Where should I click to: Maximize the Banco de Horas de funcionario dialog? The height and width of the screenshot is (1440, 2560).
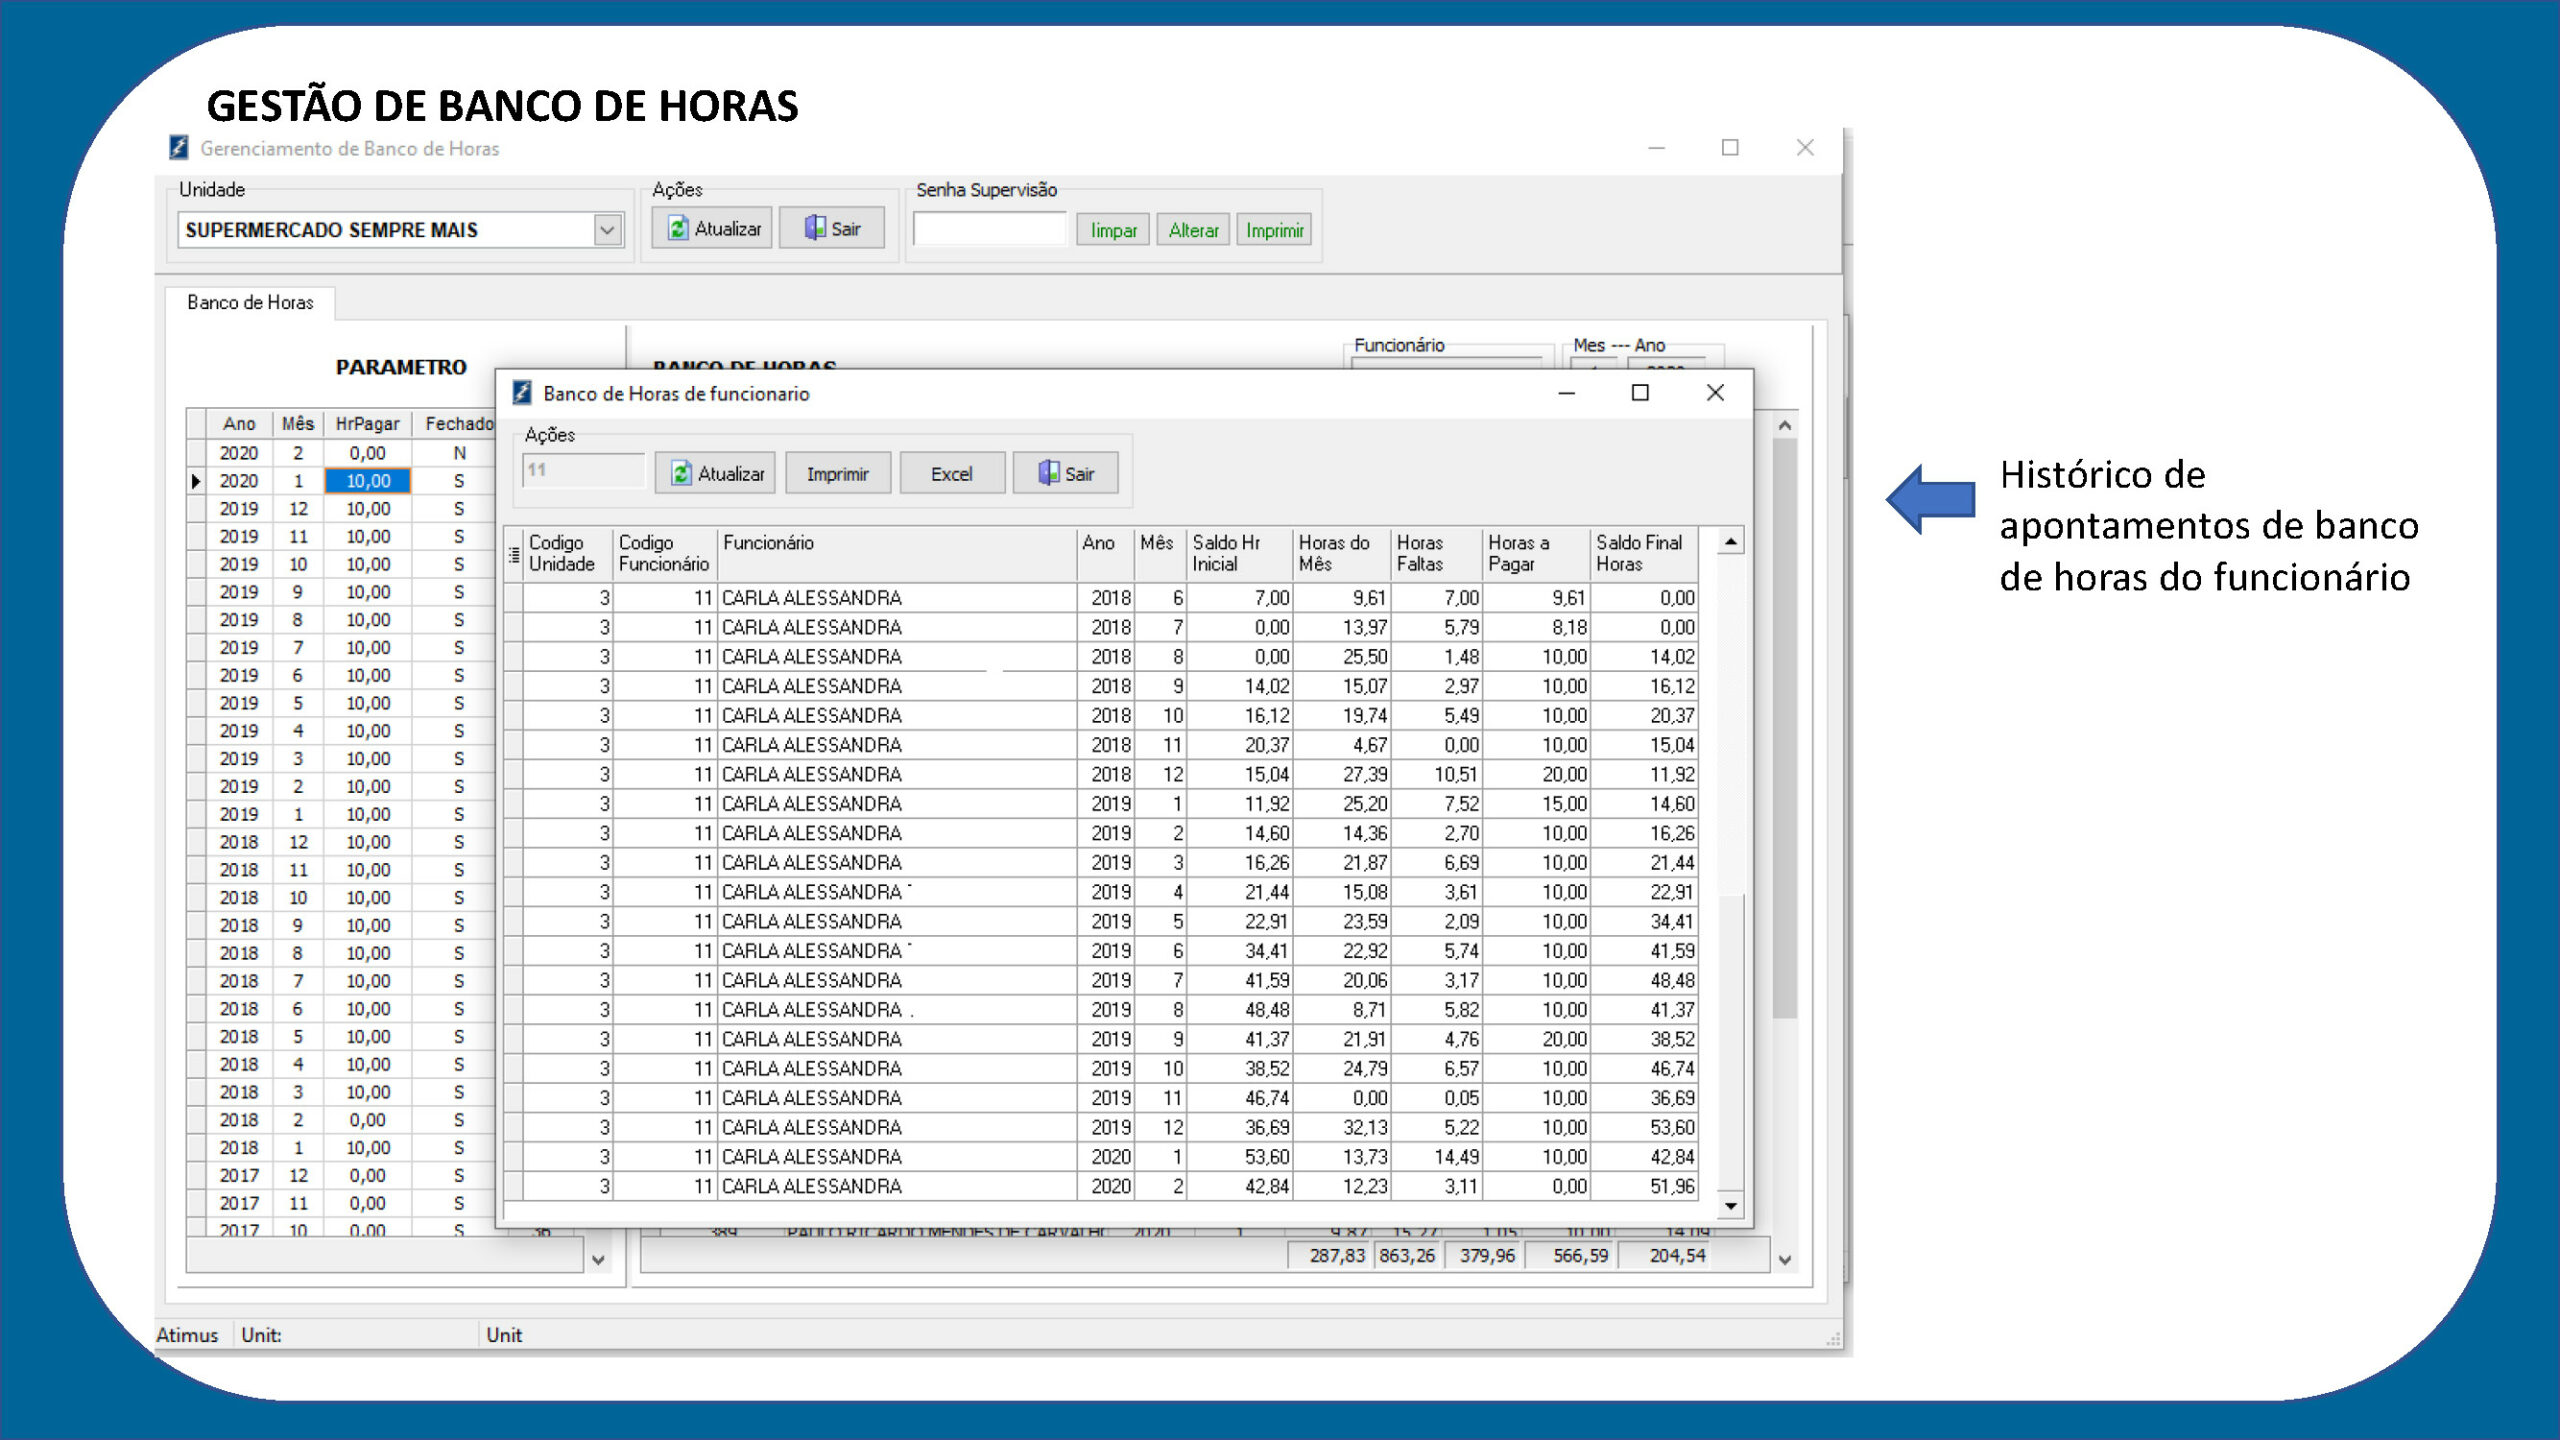(1640, 393)
